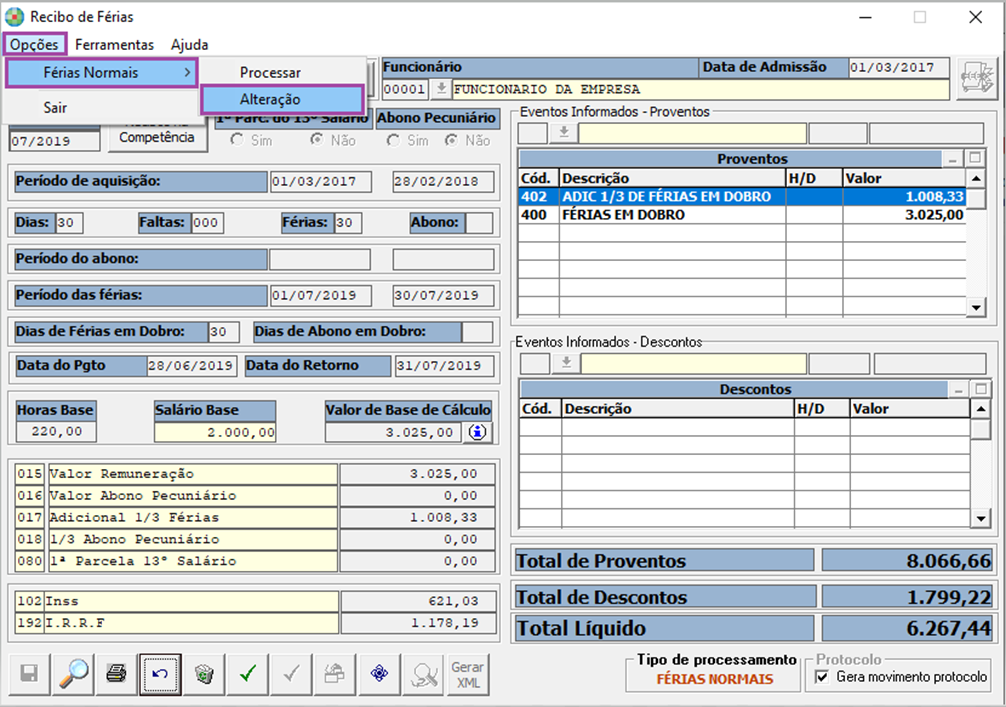Select Não for Abono Pecuniário
This screenshot has width=1006, height=707.
(452, 140)
